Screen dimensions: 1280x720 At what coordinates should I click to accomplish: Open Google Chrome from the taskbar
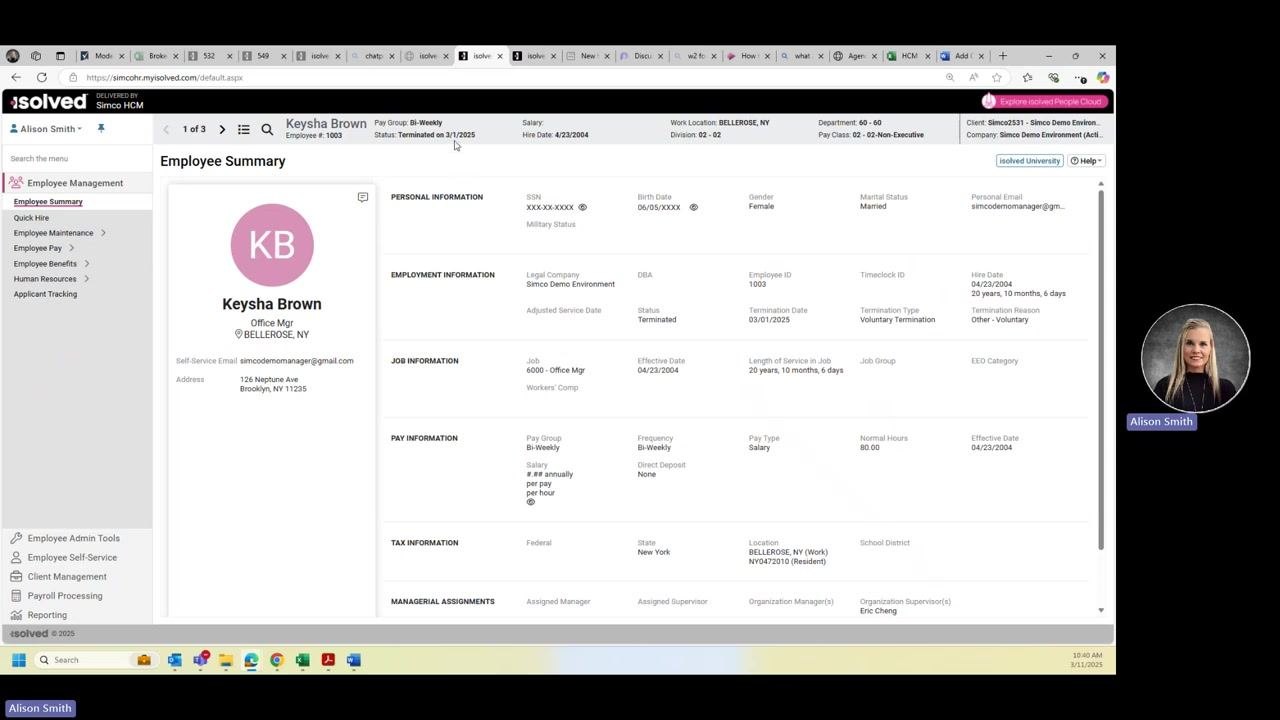pos(277,660)
